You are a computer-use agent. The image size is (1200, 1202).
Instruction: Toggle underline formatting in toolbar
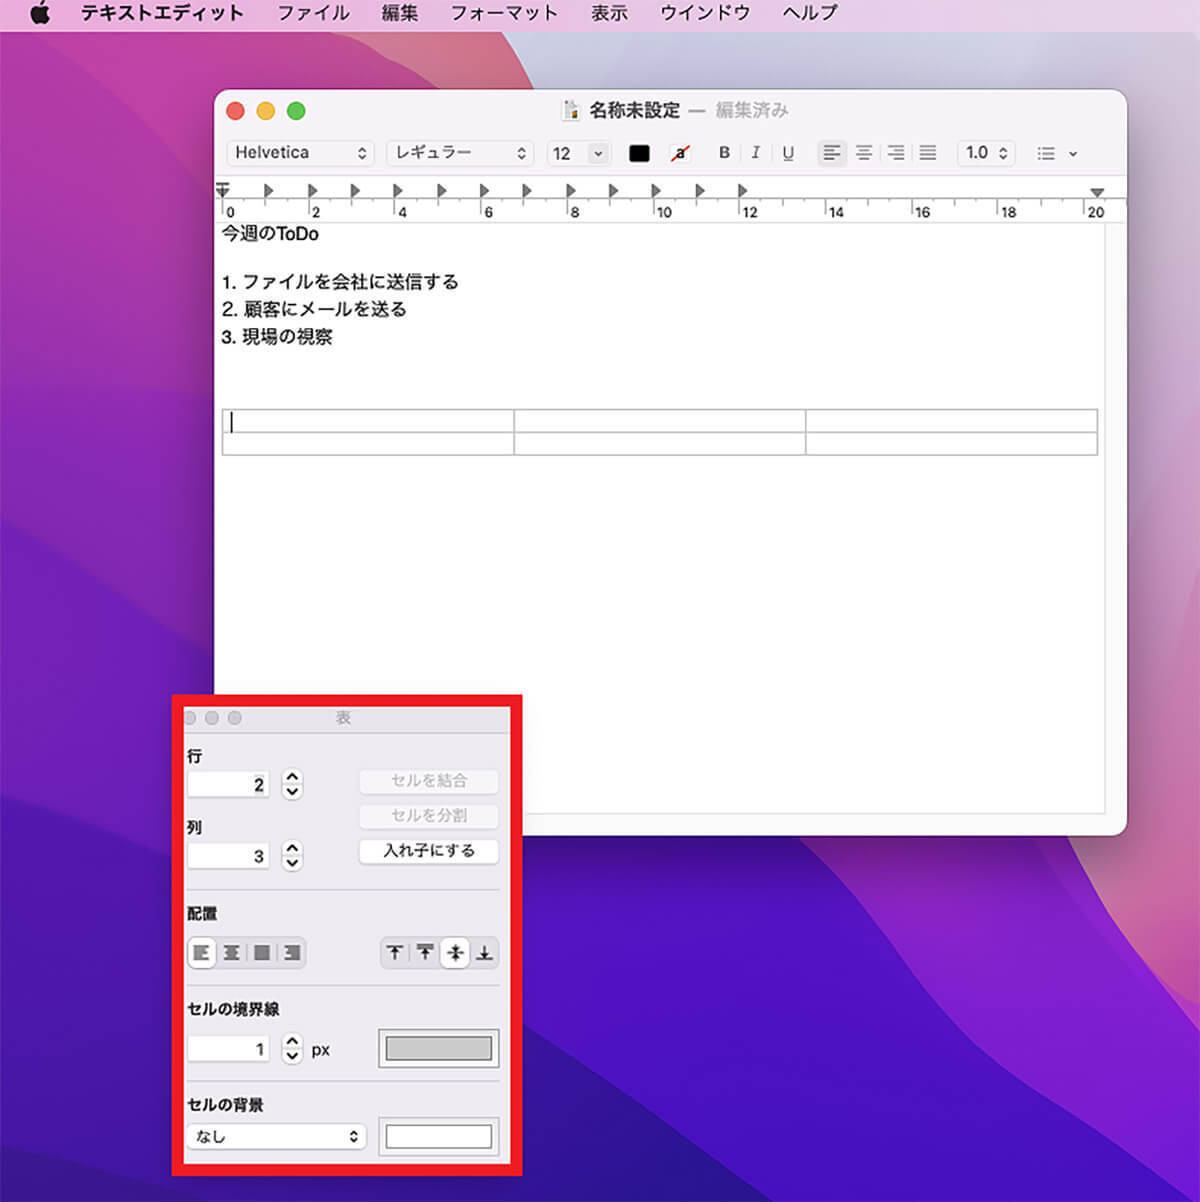tap(788, 153)
